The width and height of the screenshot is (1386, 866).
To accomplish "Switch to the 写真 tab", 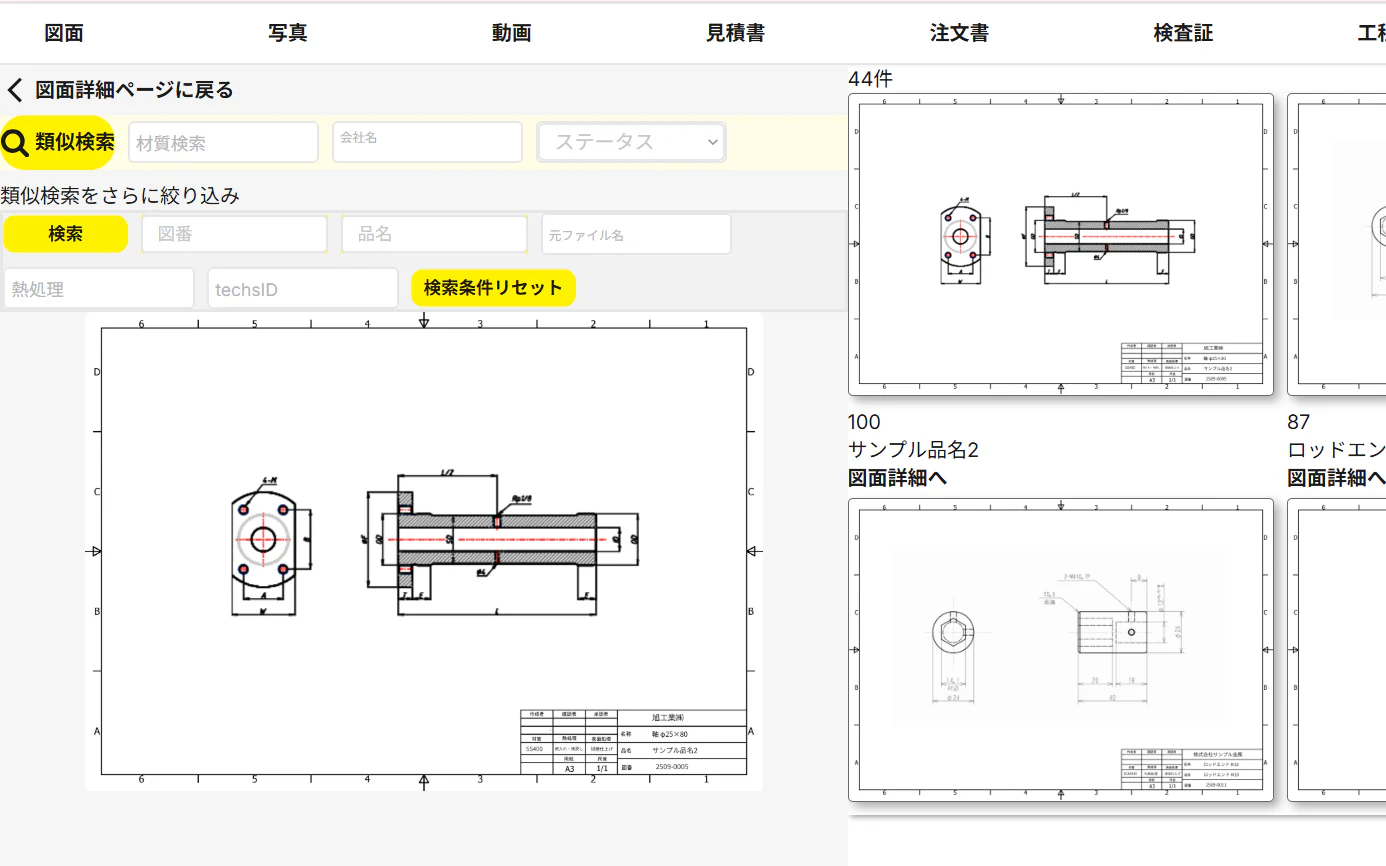I will [x=288, y=33].
